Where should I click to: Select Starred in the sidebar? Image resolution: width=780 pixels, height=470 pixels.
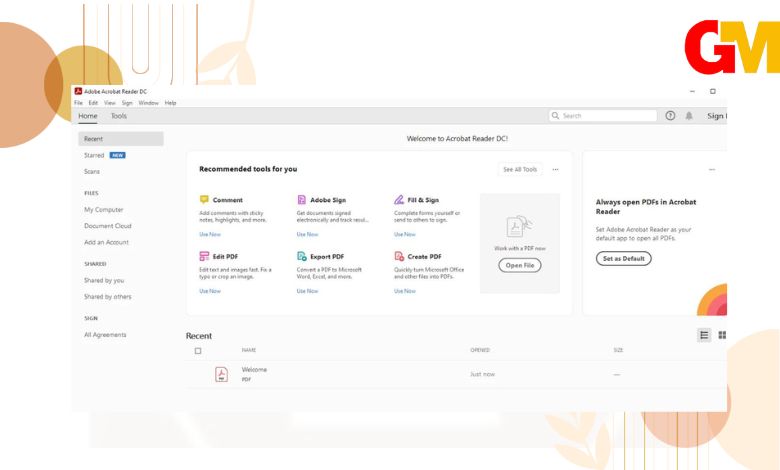tap(94, 155)
